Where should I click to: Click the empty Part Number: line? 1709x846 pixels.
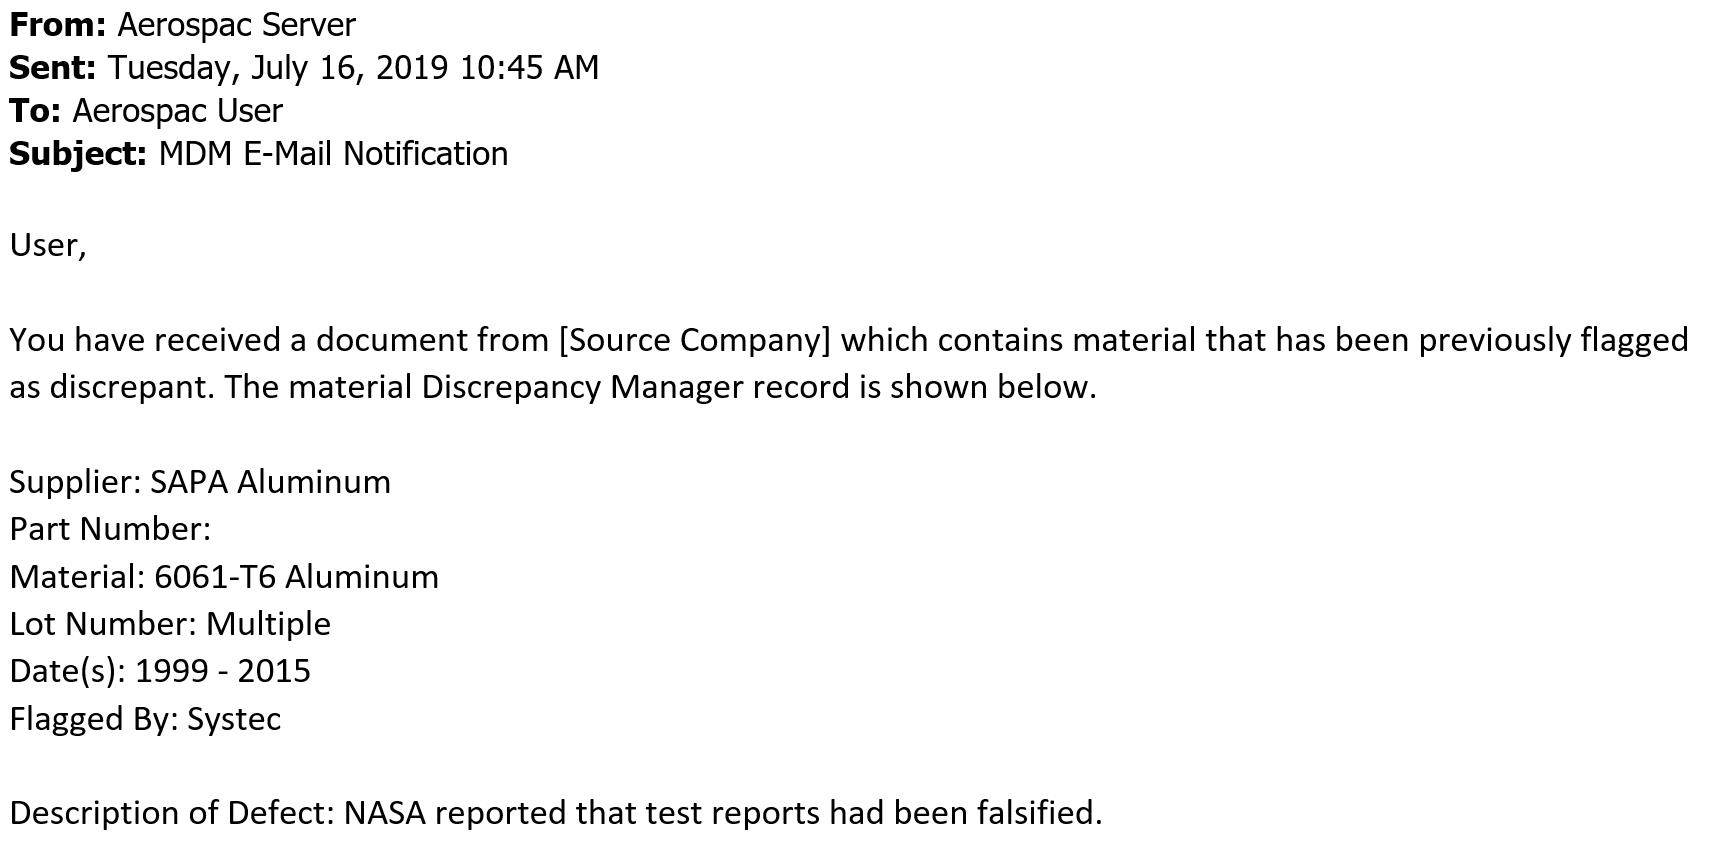coord(110,529)
